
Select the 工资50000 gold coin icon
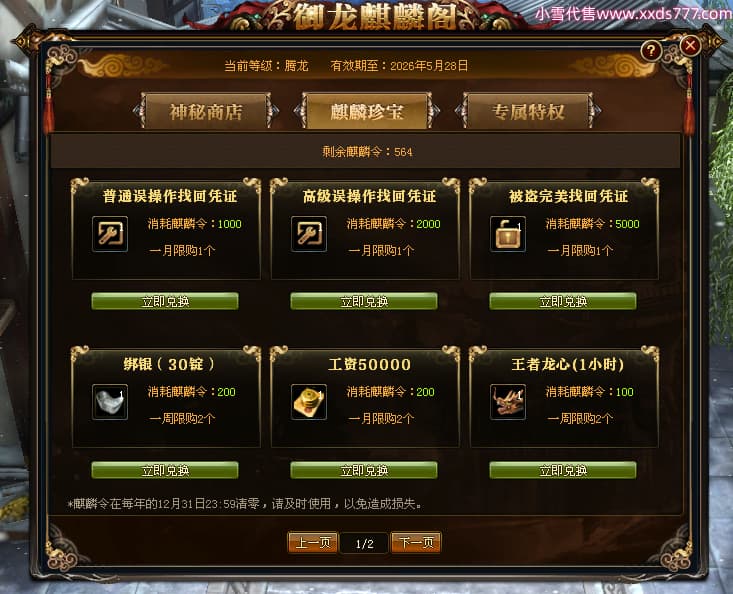(309, 402)
